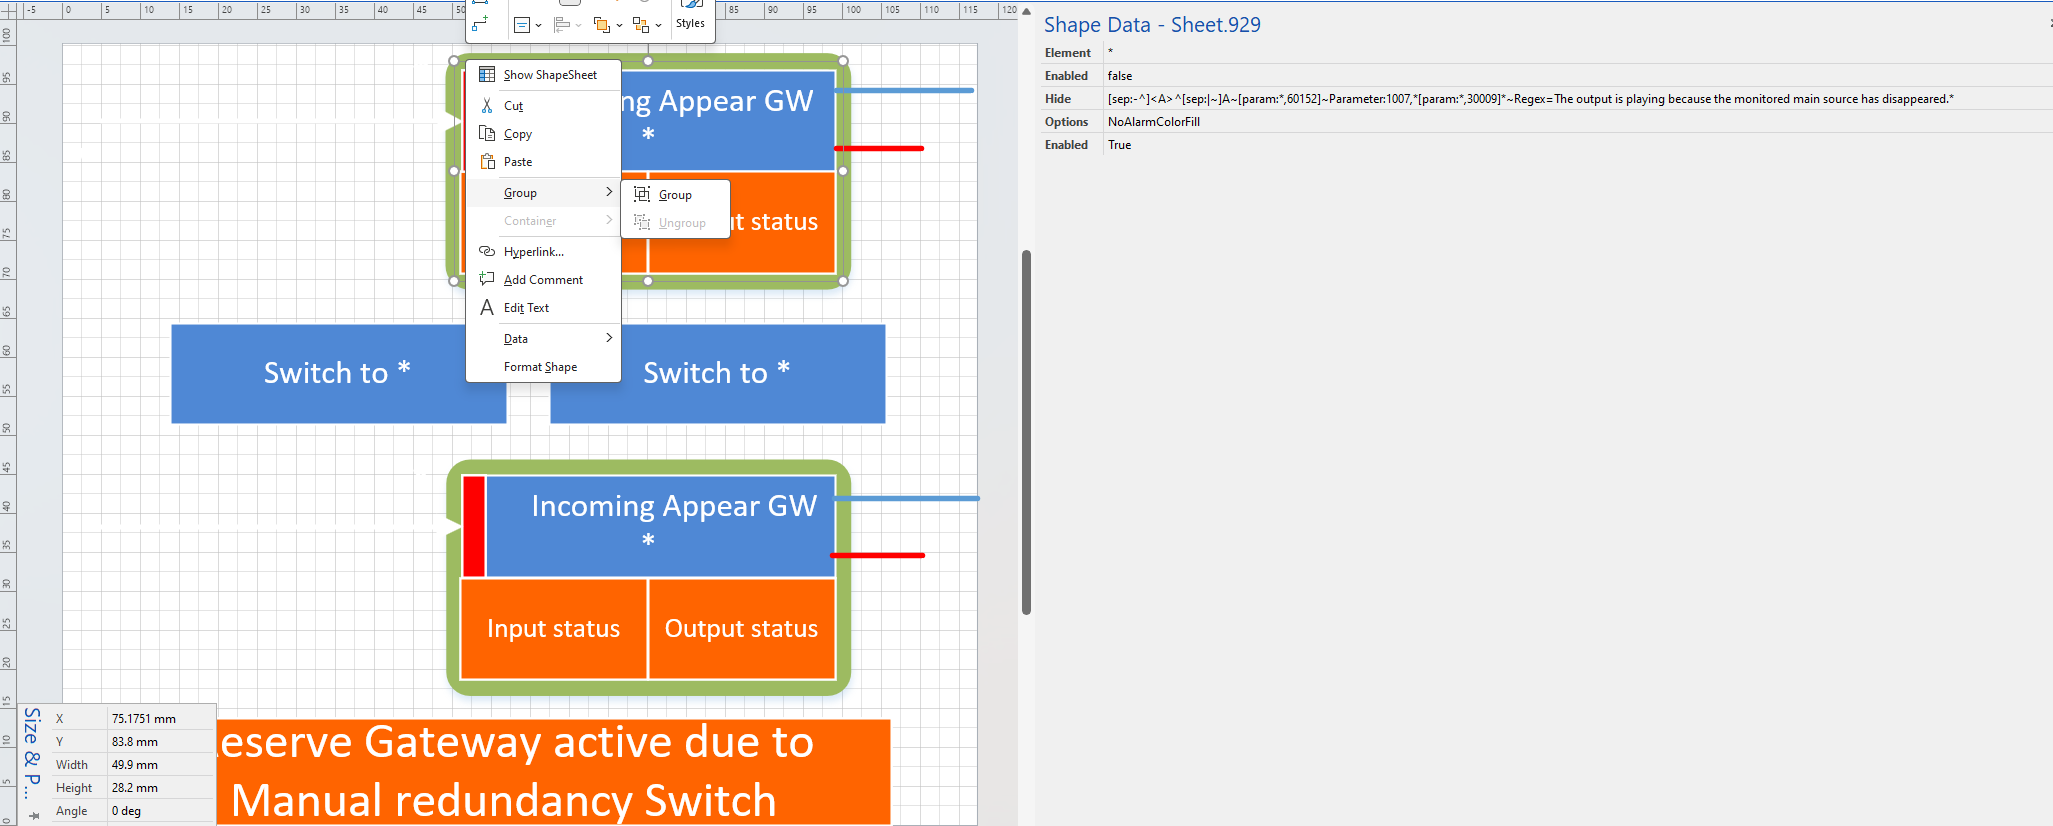The image size is (2053, 826).
Task: Choose Format Shape from context menu
Action: pos(540,367)
